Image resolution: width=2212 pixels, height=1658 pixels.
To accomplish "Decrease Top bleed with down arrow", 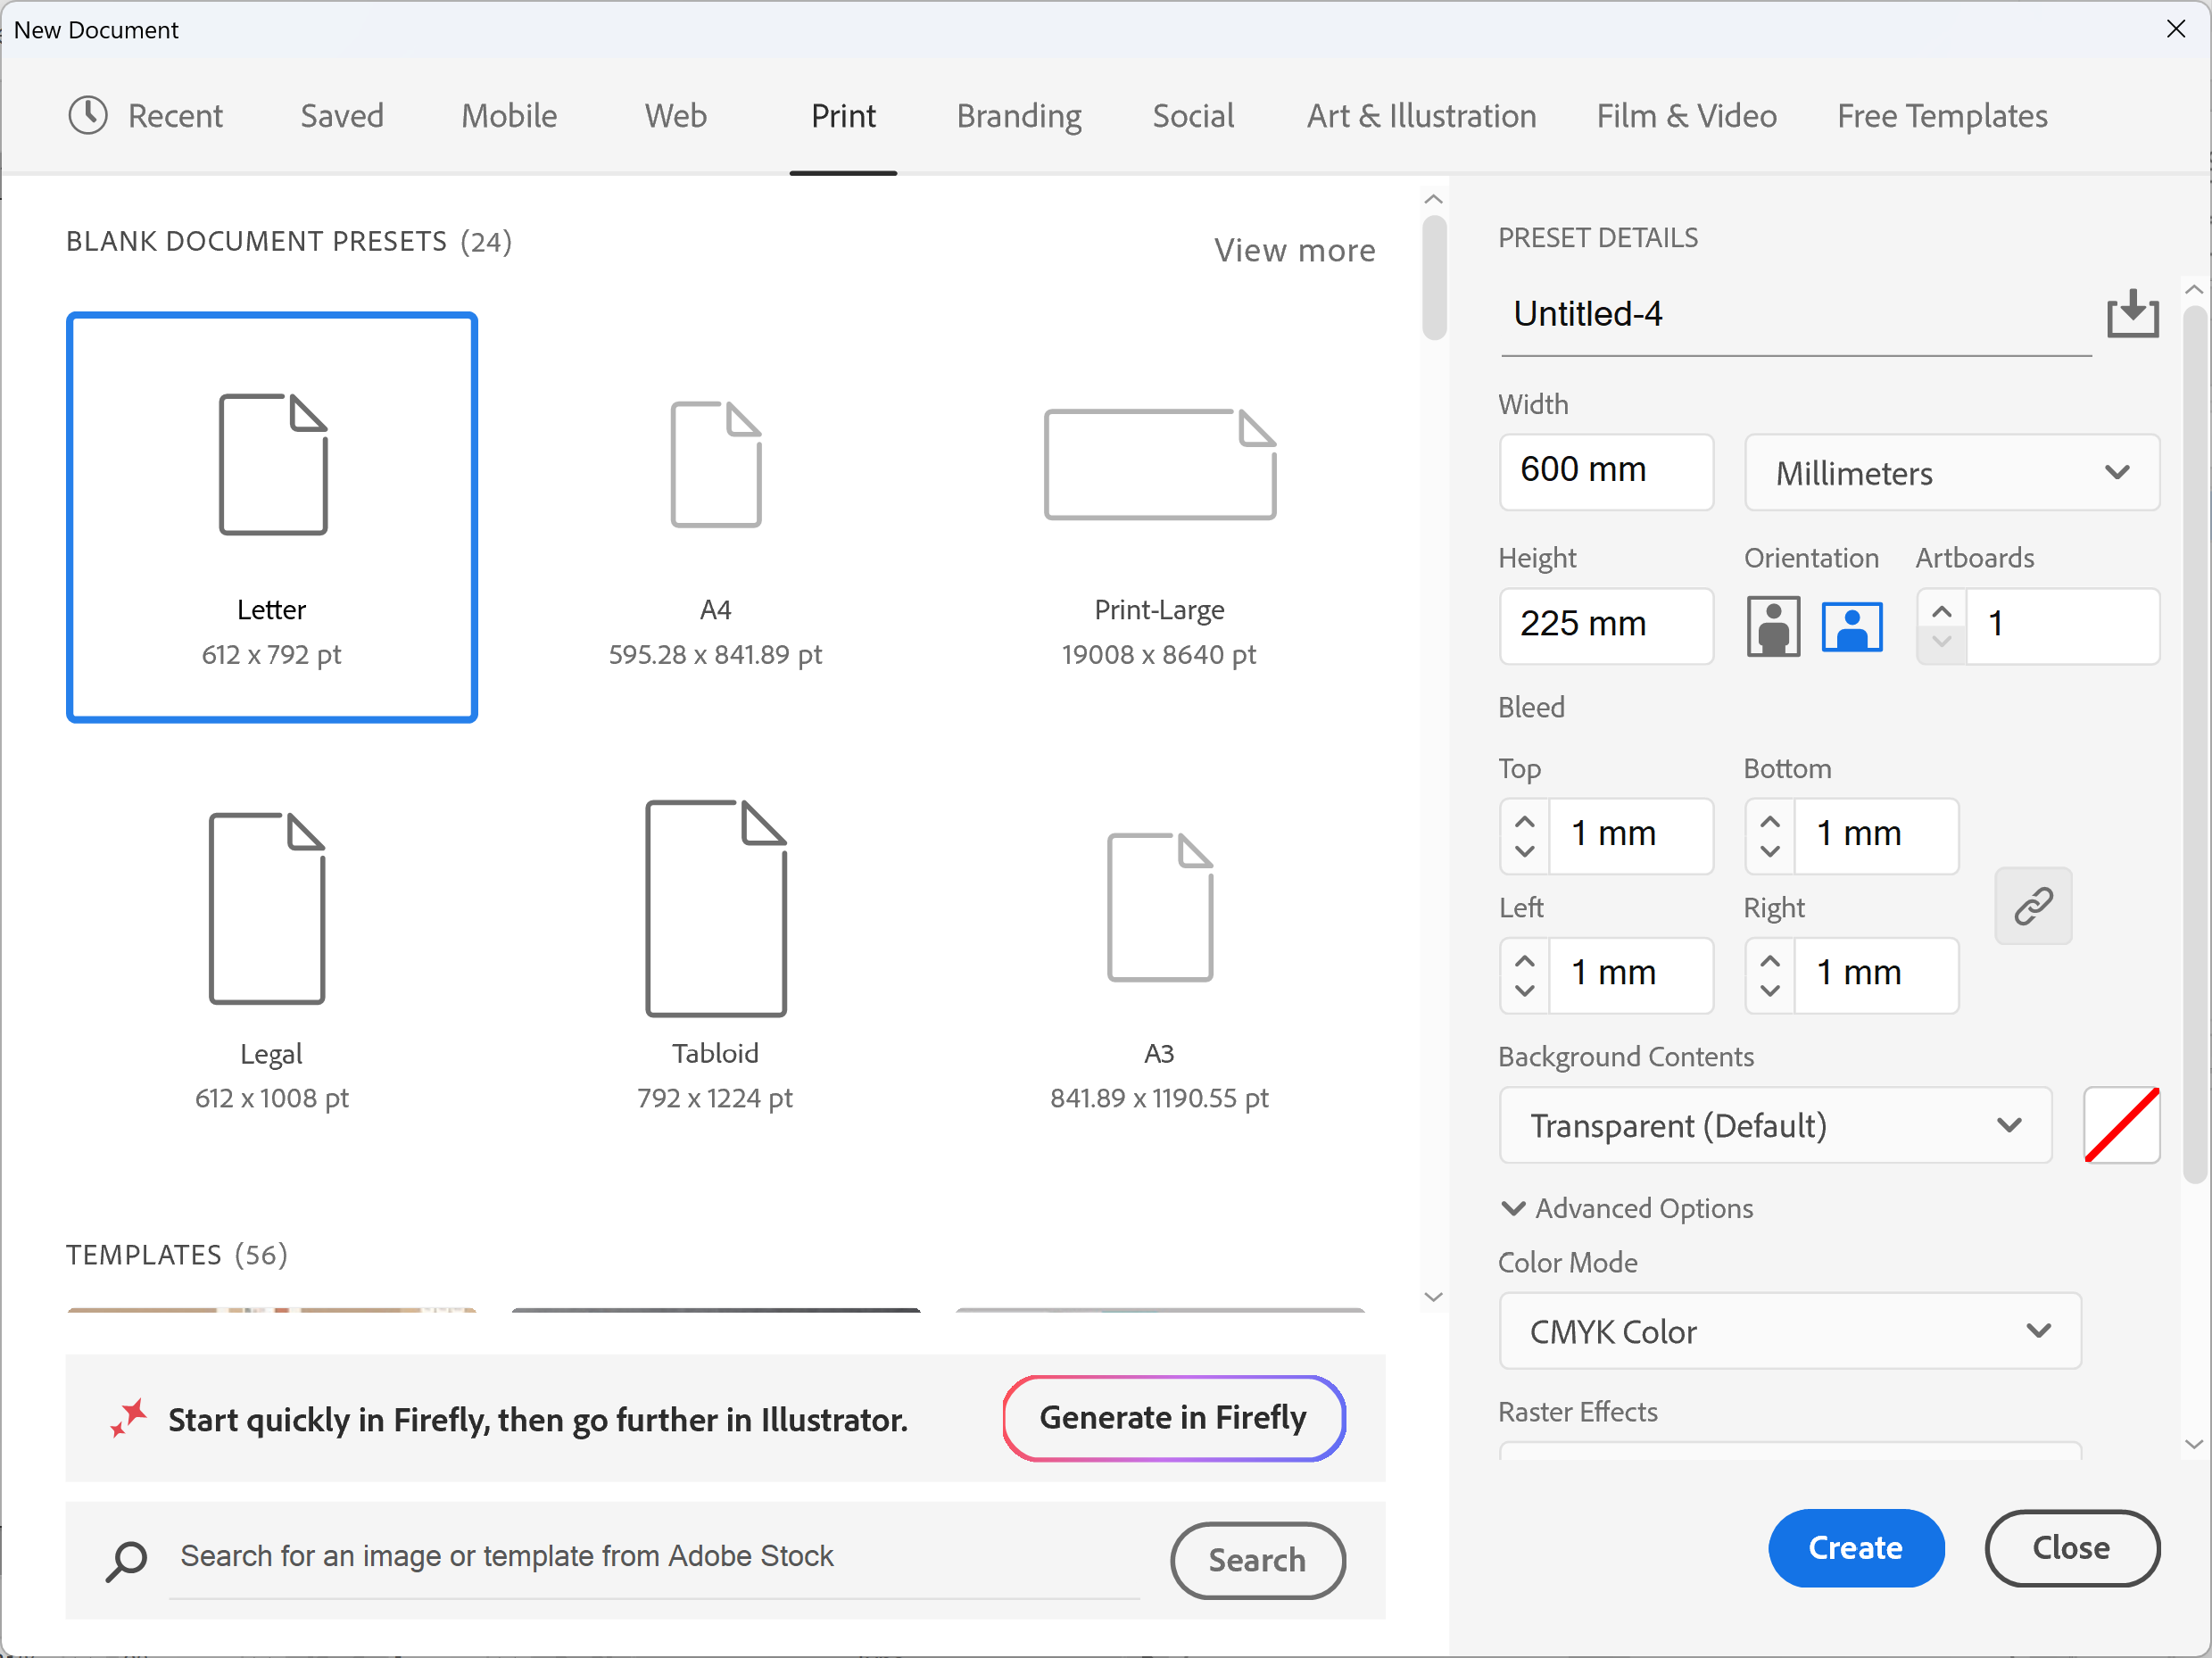I will tap(1524, 851).
